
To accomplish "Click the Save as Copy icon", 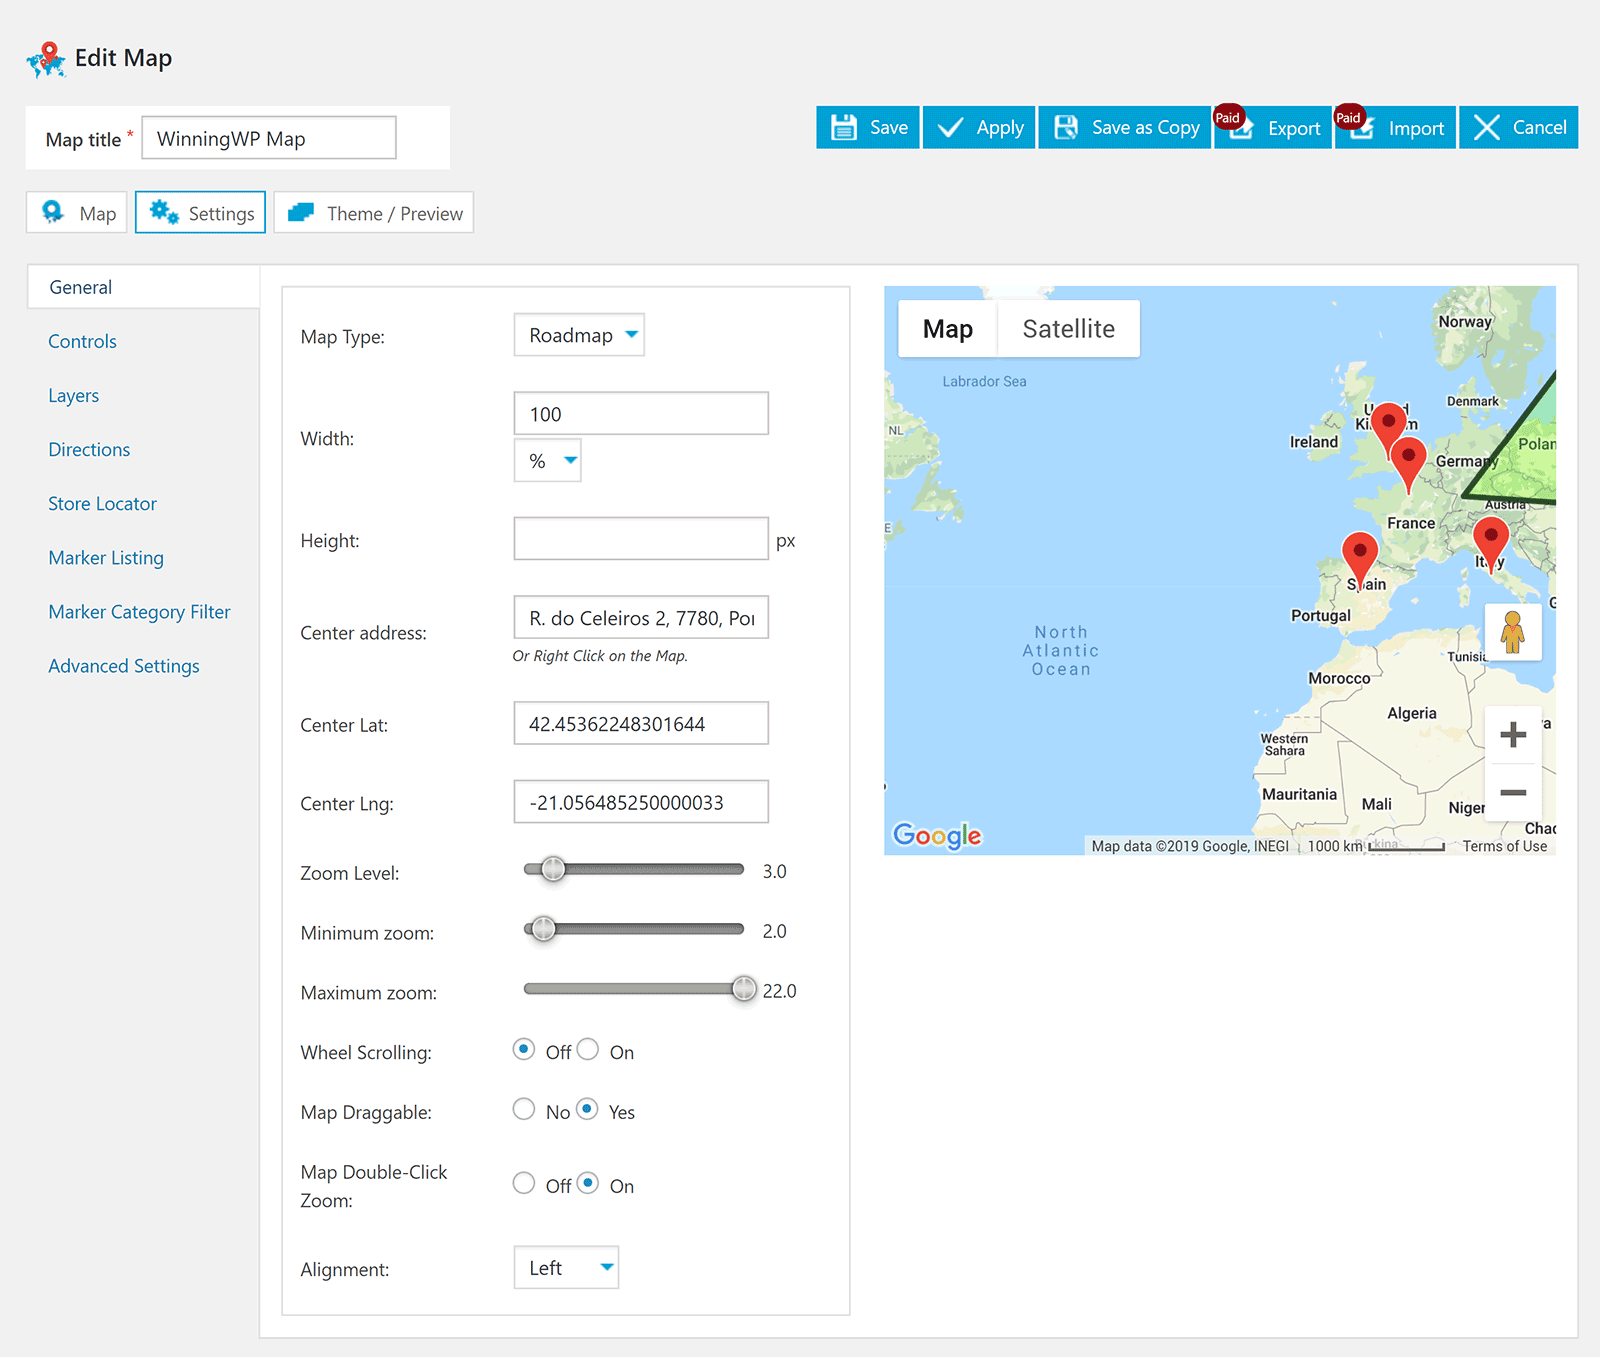I will 1066,127.
